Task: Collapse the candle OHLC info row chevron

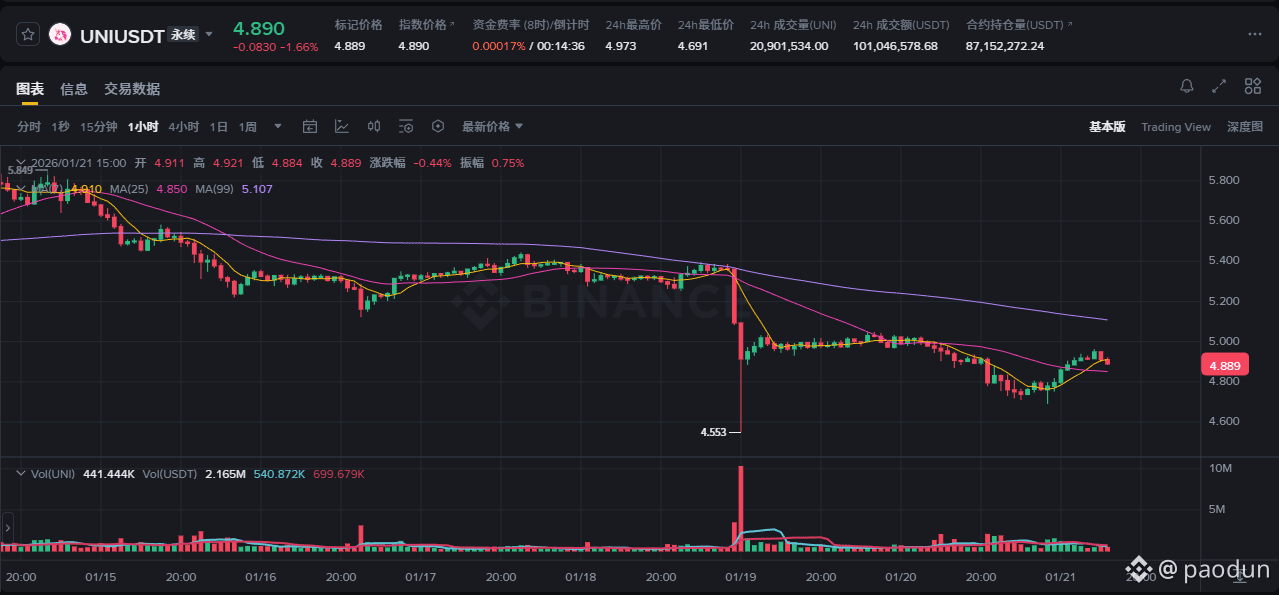Action: tap(21, 162)
